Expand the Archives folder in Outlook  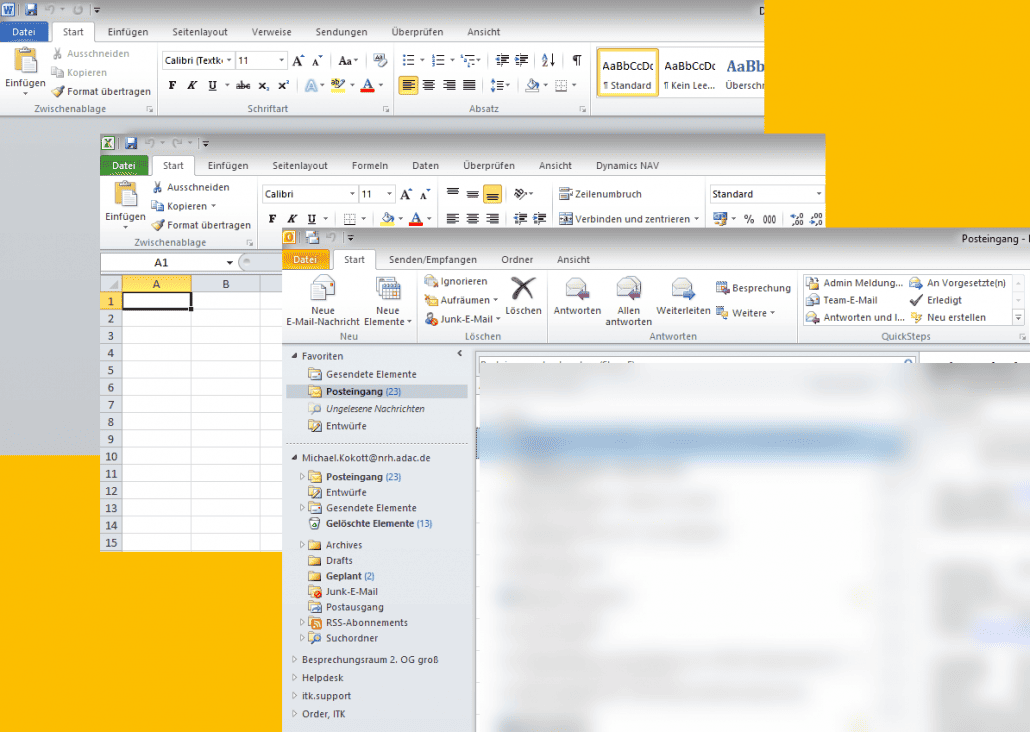pyautogui.click(x=302, y=545)
